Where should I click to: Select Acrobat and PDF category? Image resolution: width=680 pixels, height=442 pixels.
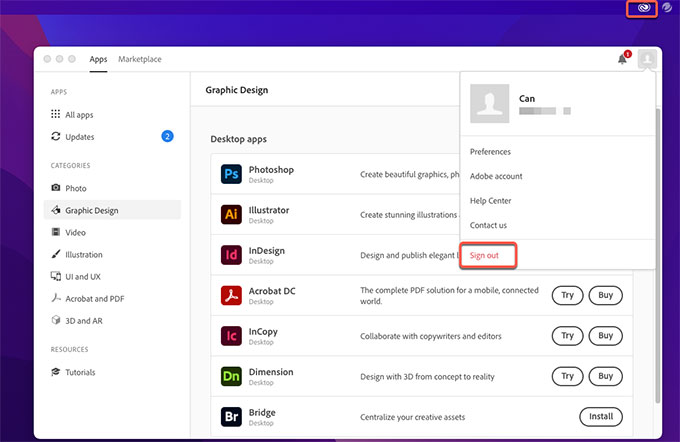[95, 298]
